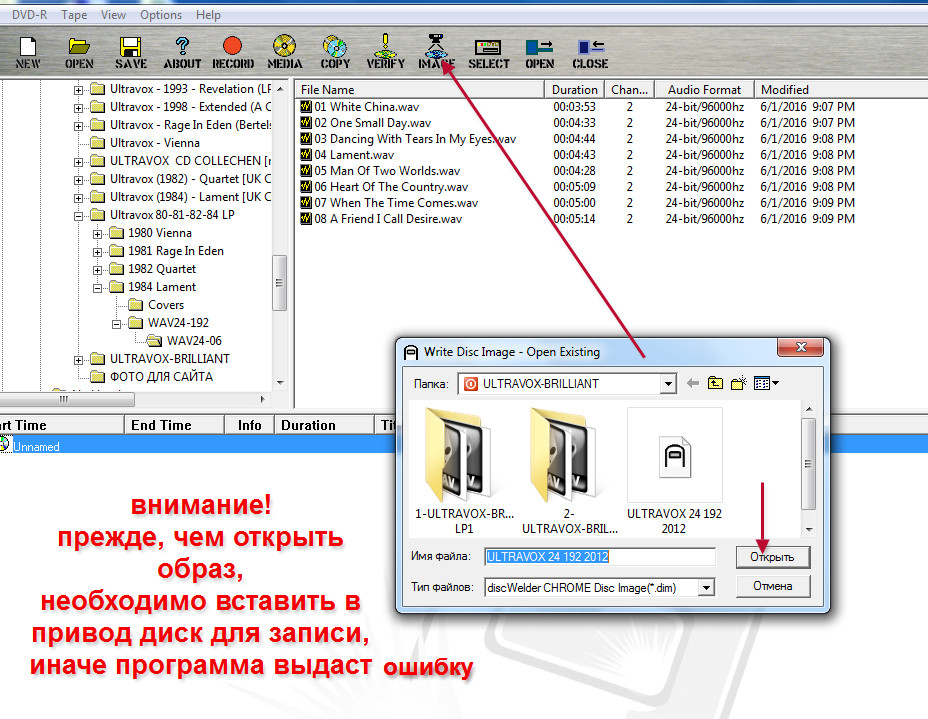Open the DVD-R menu
Viewport: 928px width, 719px height.
[29, 15]
